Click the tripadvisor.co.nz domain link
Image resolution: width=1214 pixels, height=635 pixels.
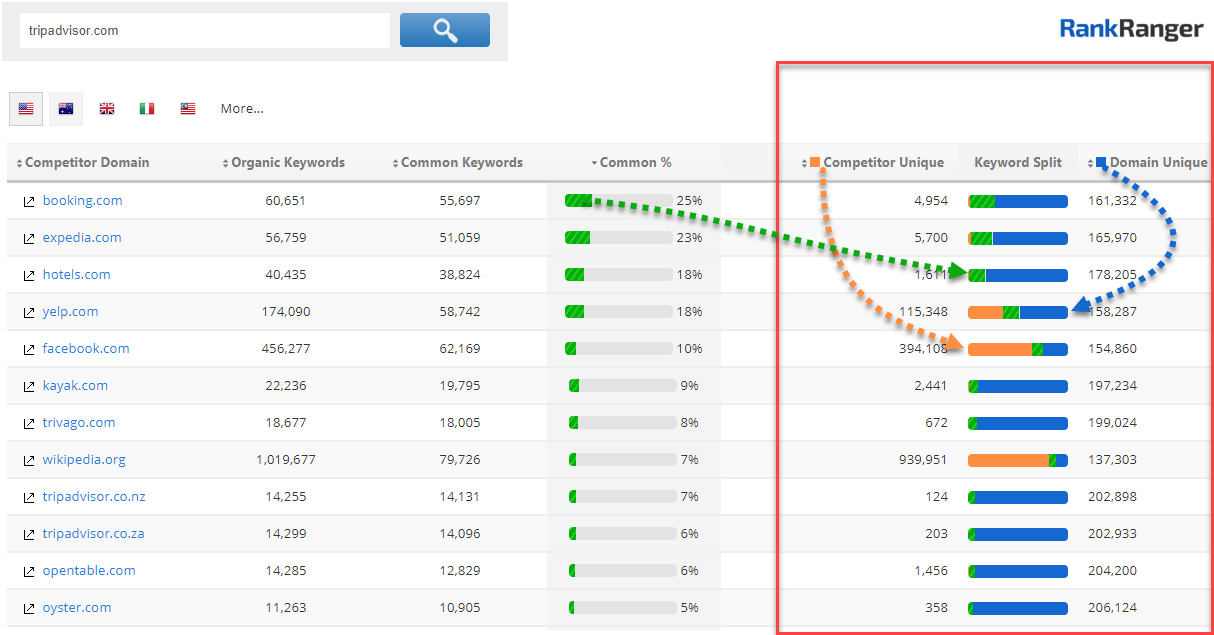(x=94, y=497)
